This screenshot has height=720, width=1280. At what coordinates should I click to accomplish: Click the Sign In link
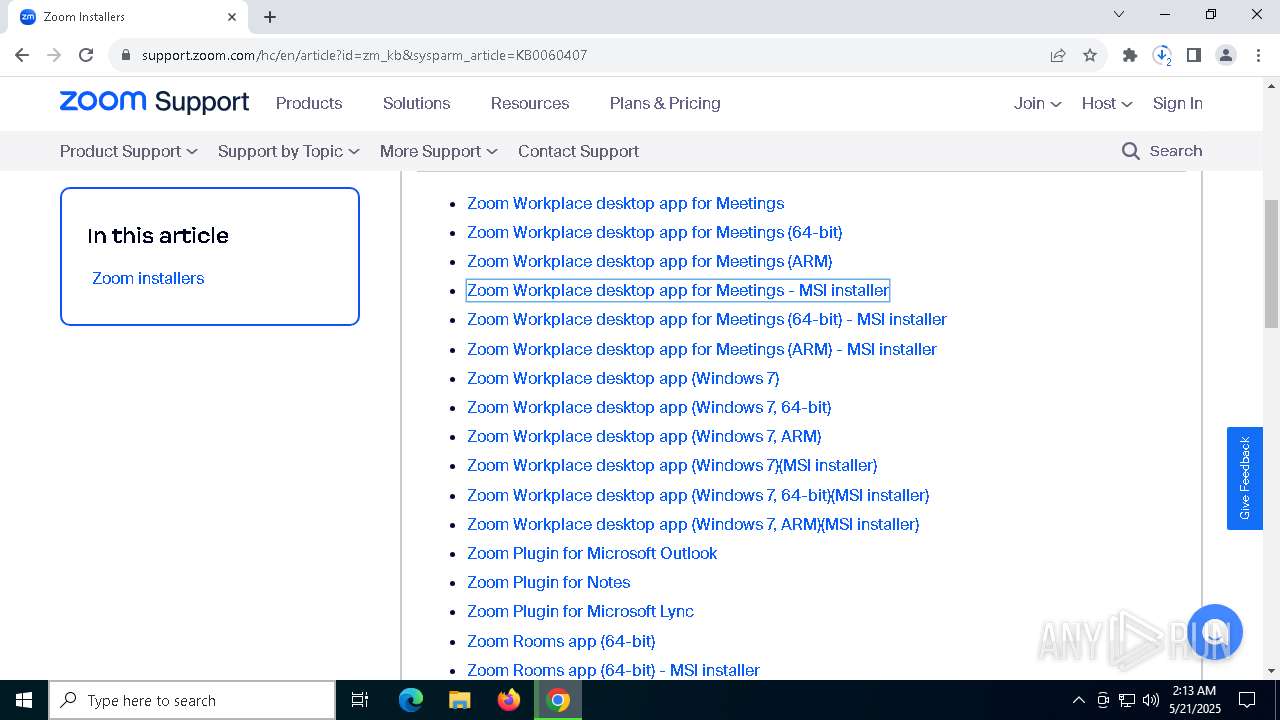point(1178,103)
